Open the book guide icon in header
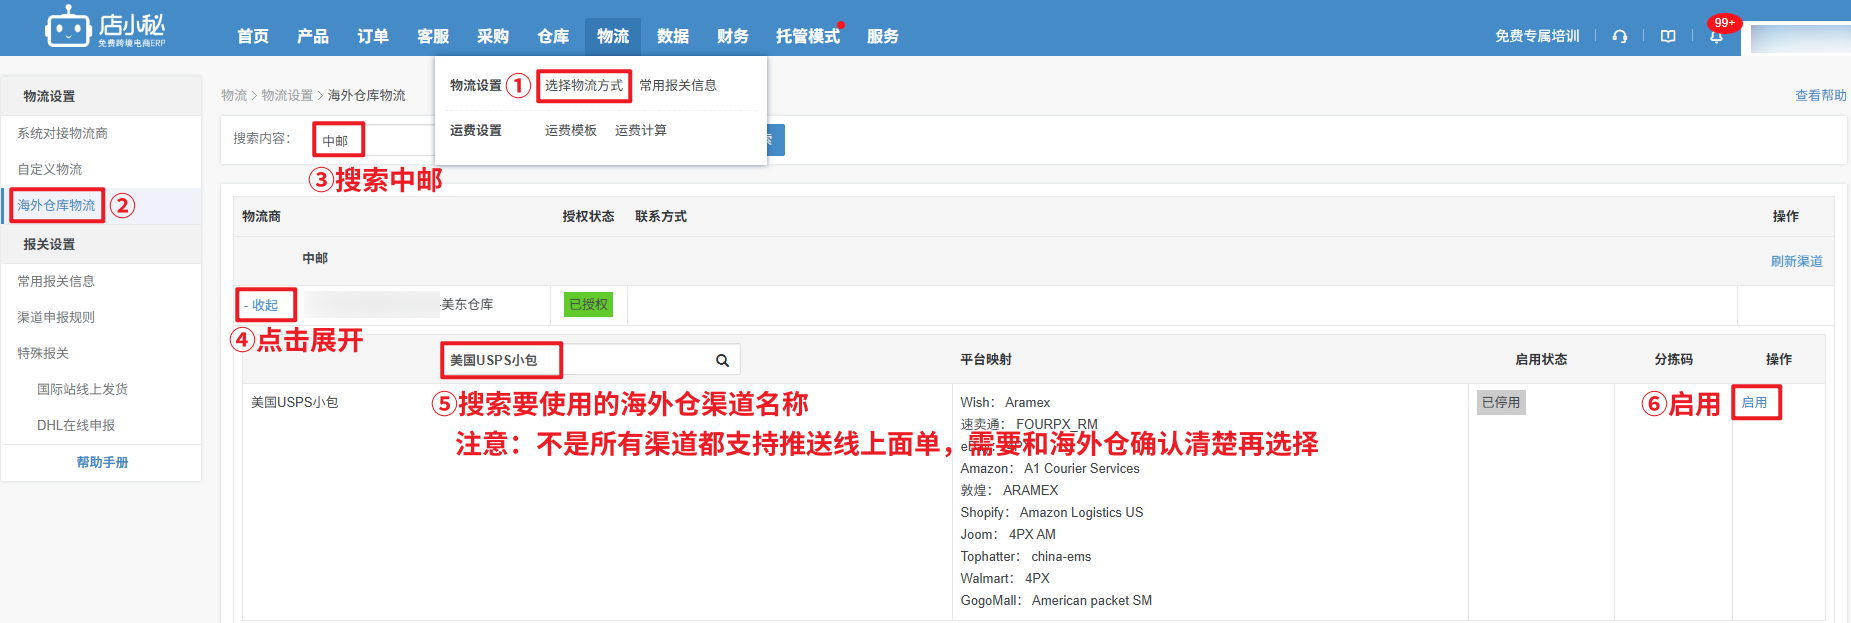This screenshot has width=1851, height=623. point(1668,36)
